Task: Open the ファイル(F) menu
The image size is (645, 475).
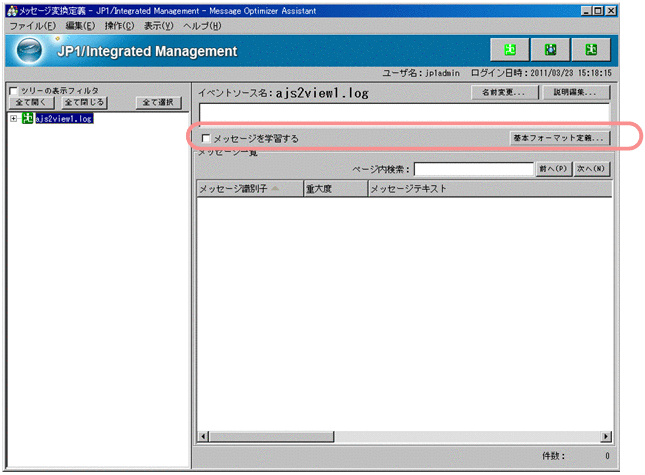Action: point(29,25)
